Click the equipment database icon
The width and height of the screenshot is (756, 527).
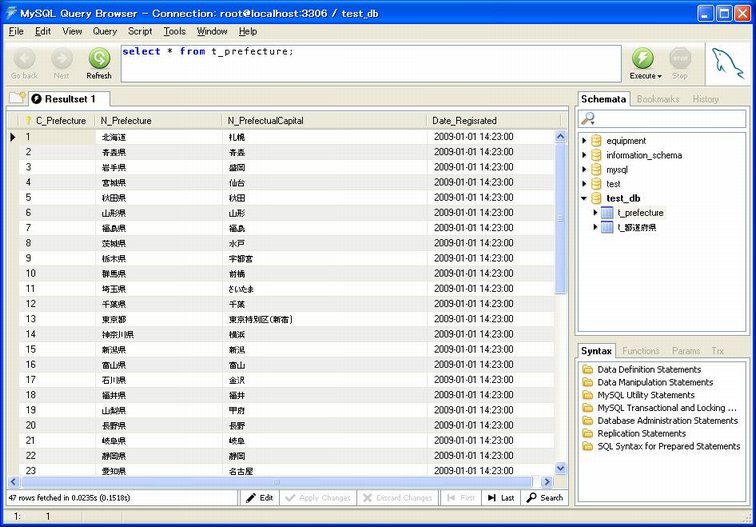[596, 141]
